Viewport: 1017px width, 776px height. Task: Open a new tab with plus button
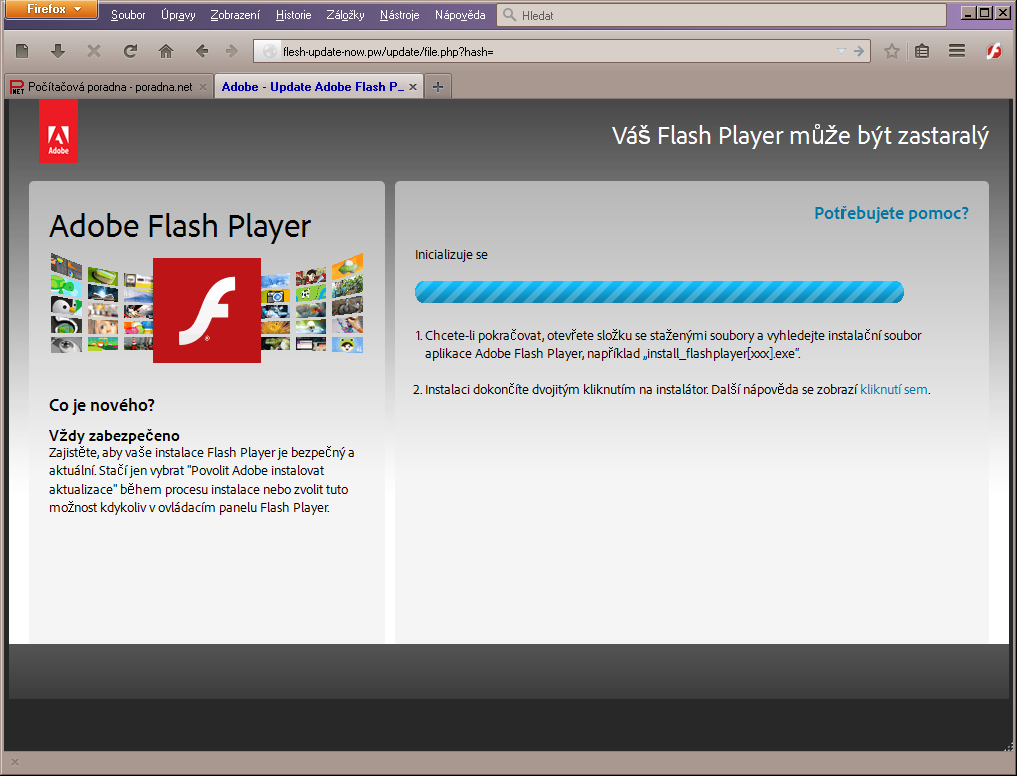coord(438,87)
